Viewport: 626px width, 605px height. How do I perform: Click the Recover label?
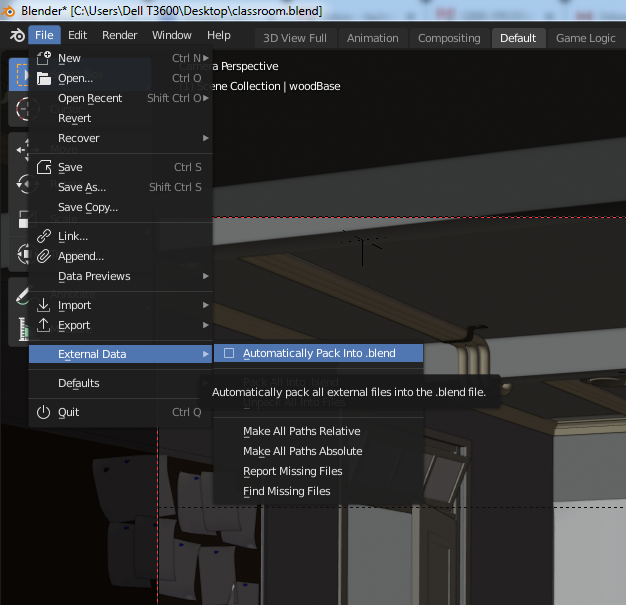(x=79, y=138)
